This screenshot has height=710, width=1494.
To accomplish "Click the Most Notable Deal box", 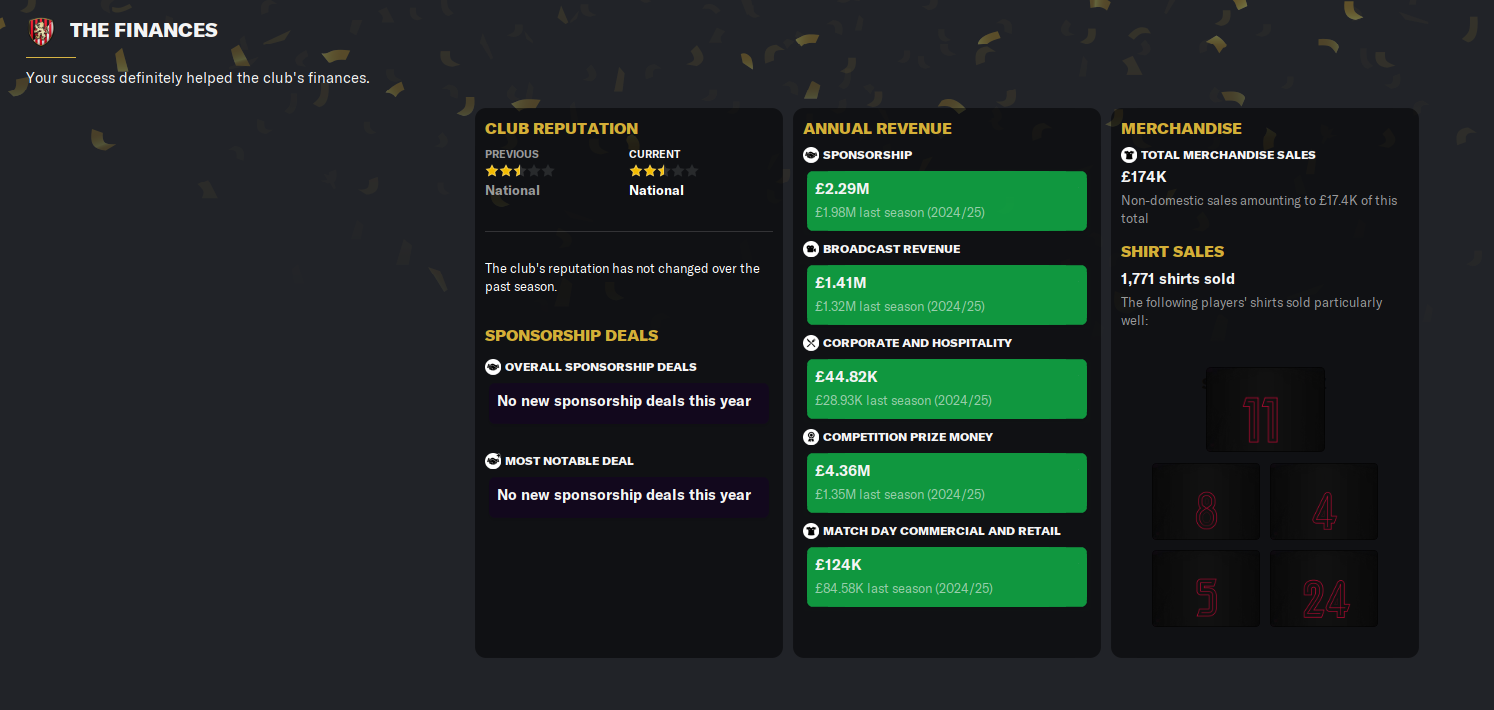I will pyautogui.click(x=628, y=496).
